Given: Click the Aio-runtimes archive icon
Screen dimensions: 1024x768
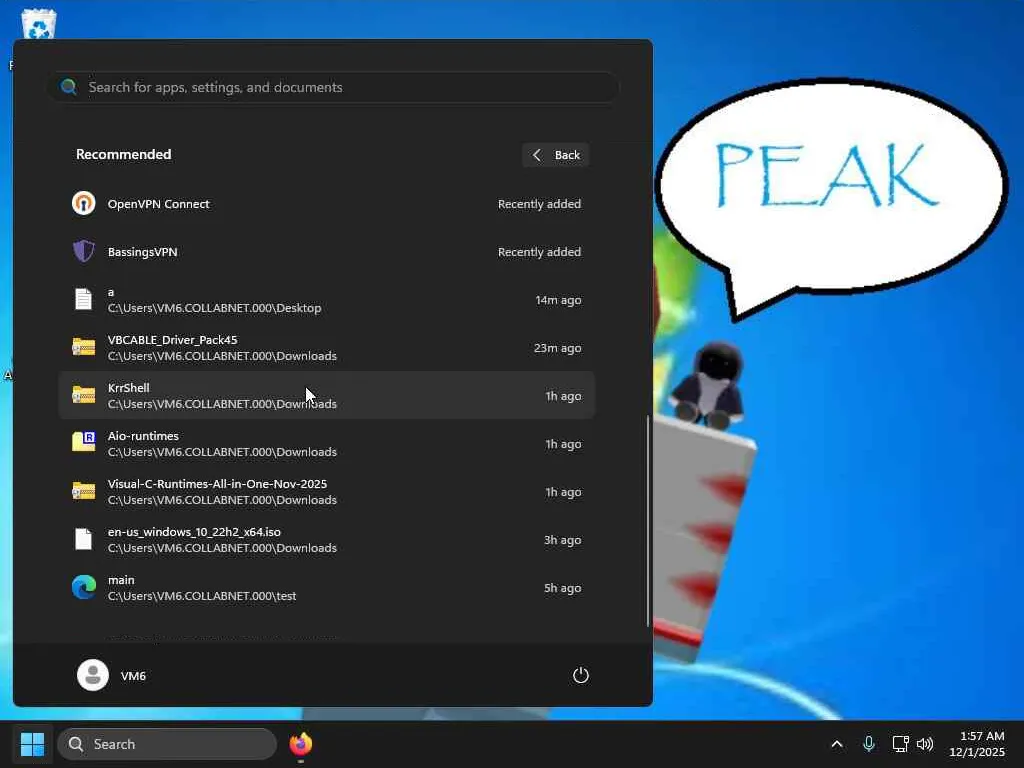Looking at the screenshot, I should 84,442.
